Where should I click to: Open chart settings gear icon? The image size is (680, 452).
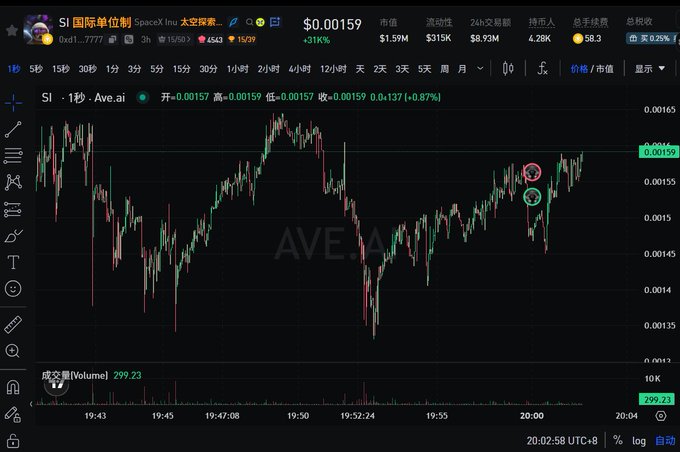[x=660, y=416]
